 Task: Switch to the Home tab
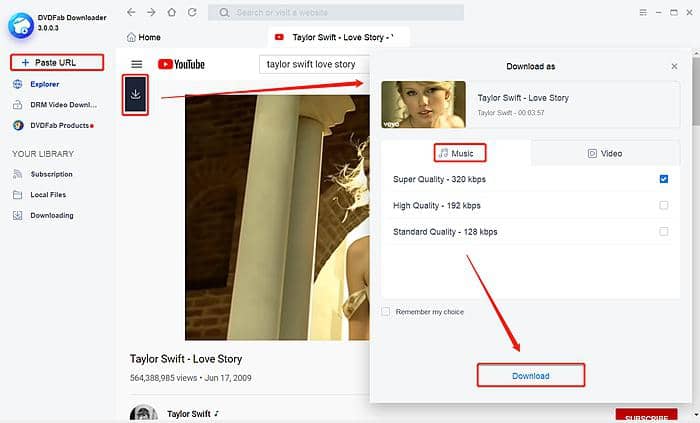[x=144, y=37]
